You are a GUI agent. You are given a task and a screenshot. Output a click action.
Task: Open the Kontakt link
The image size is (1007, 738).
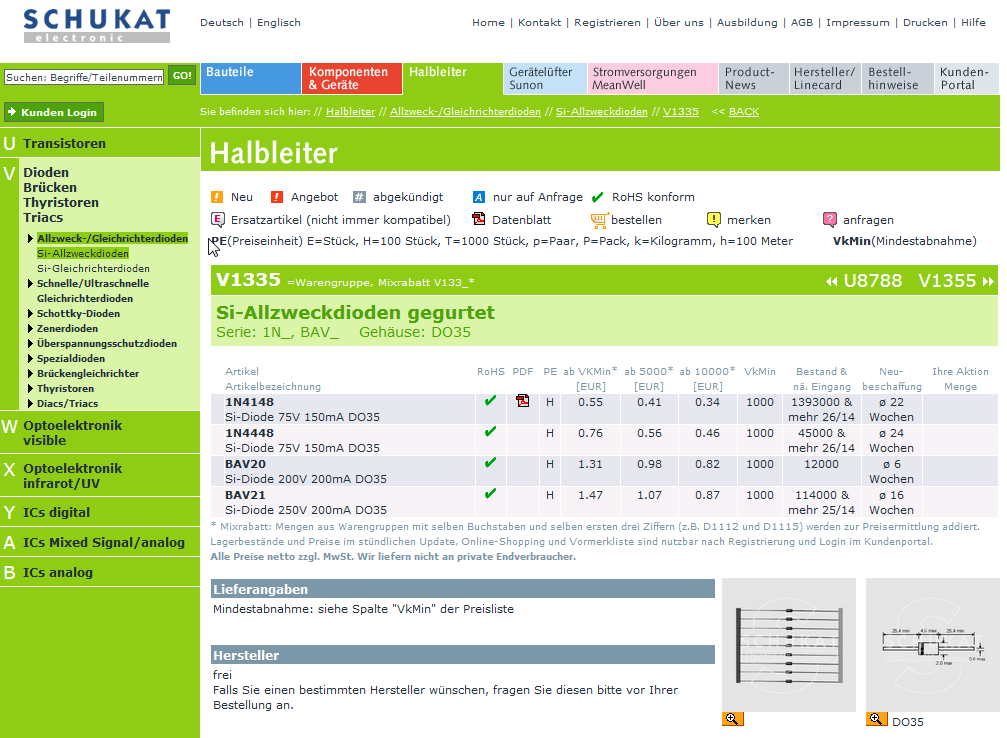coord(539,22)
